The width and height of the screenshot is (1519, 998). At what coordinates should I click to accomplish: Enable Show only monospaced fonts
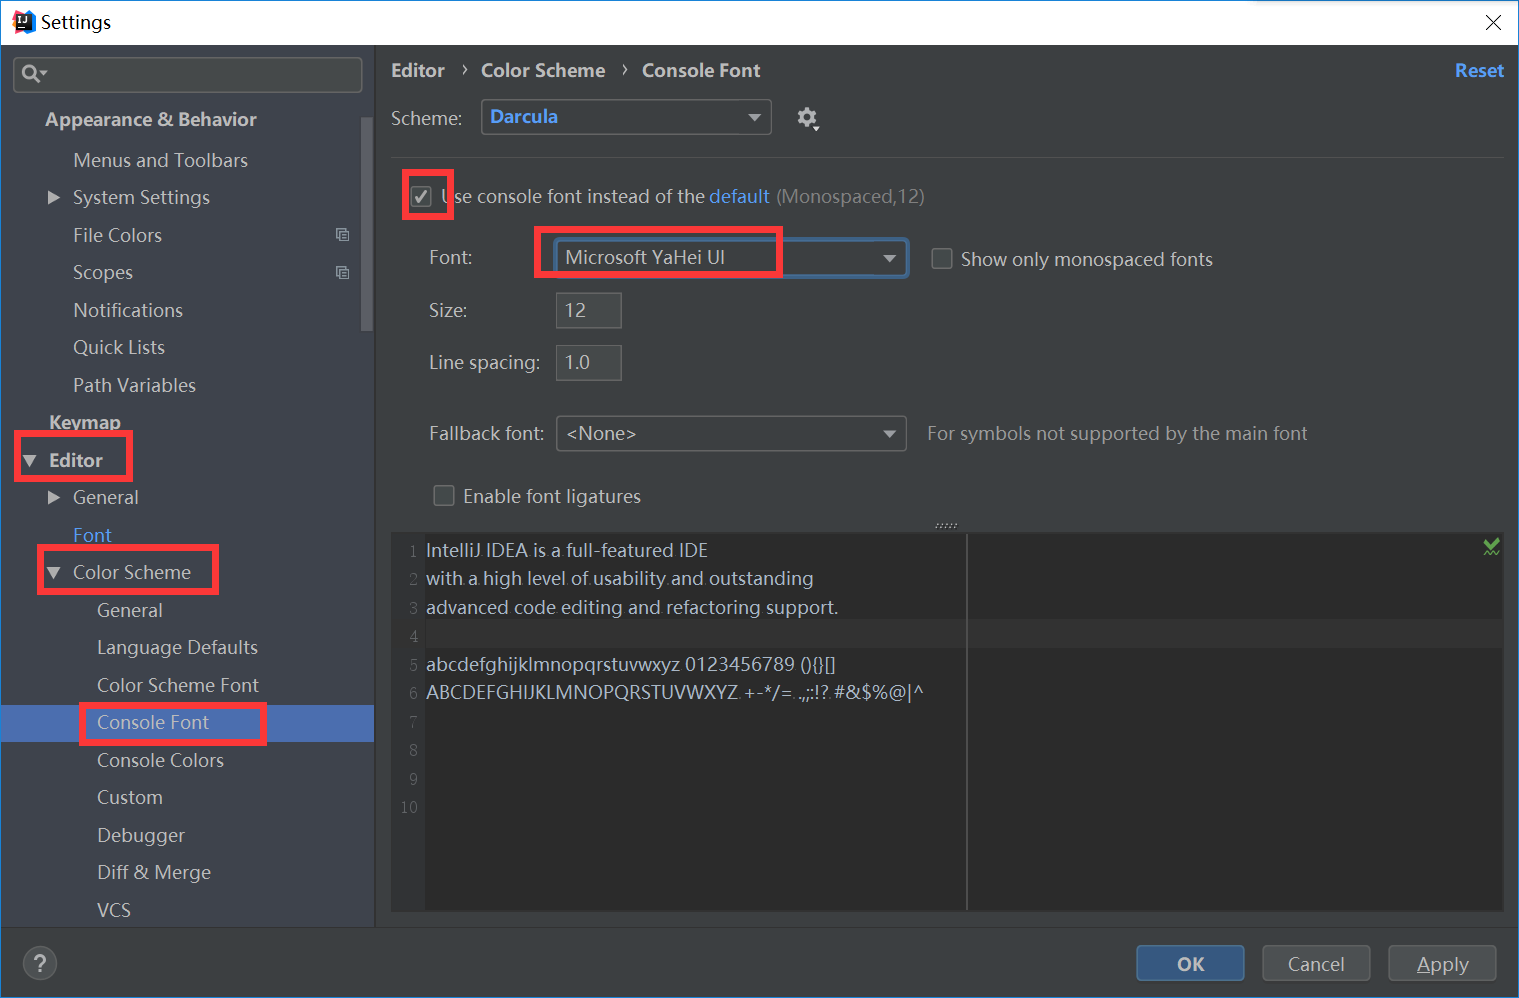[x=941, y=258]
